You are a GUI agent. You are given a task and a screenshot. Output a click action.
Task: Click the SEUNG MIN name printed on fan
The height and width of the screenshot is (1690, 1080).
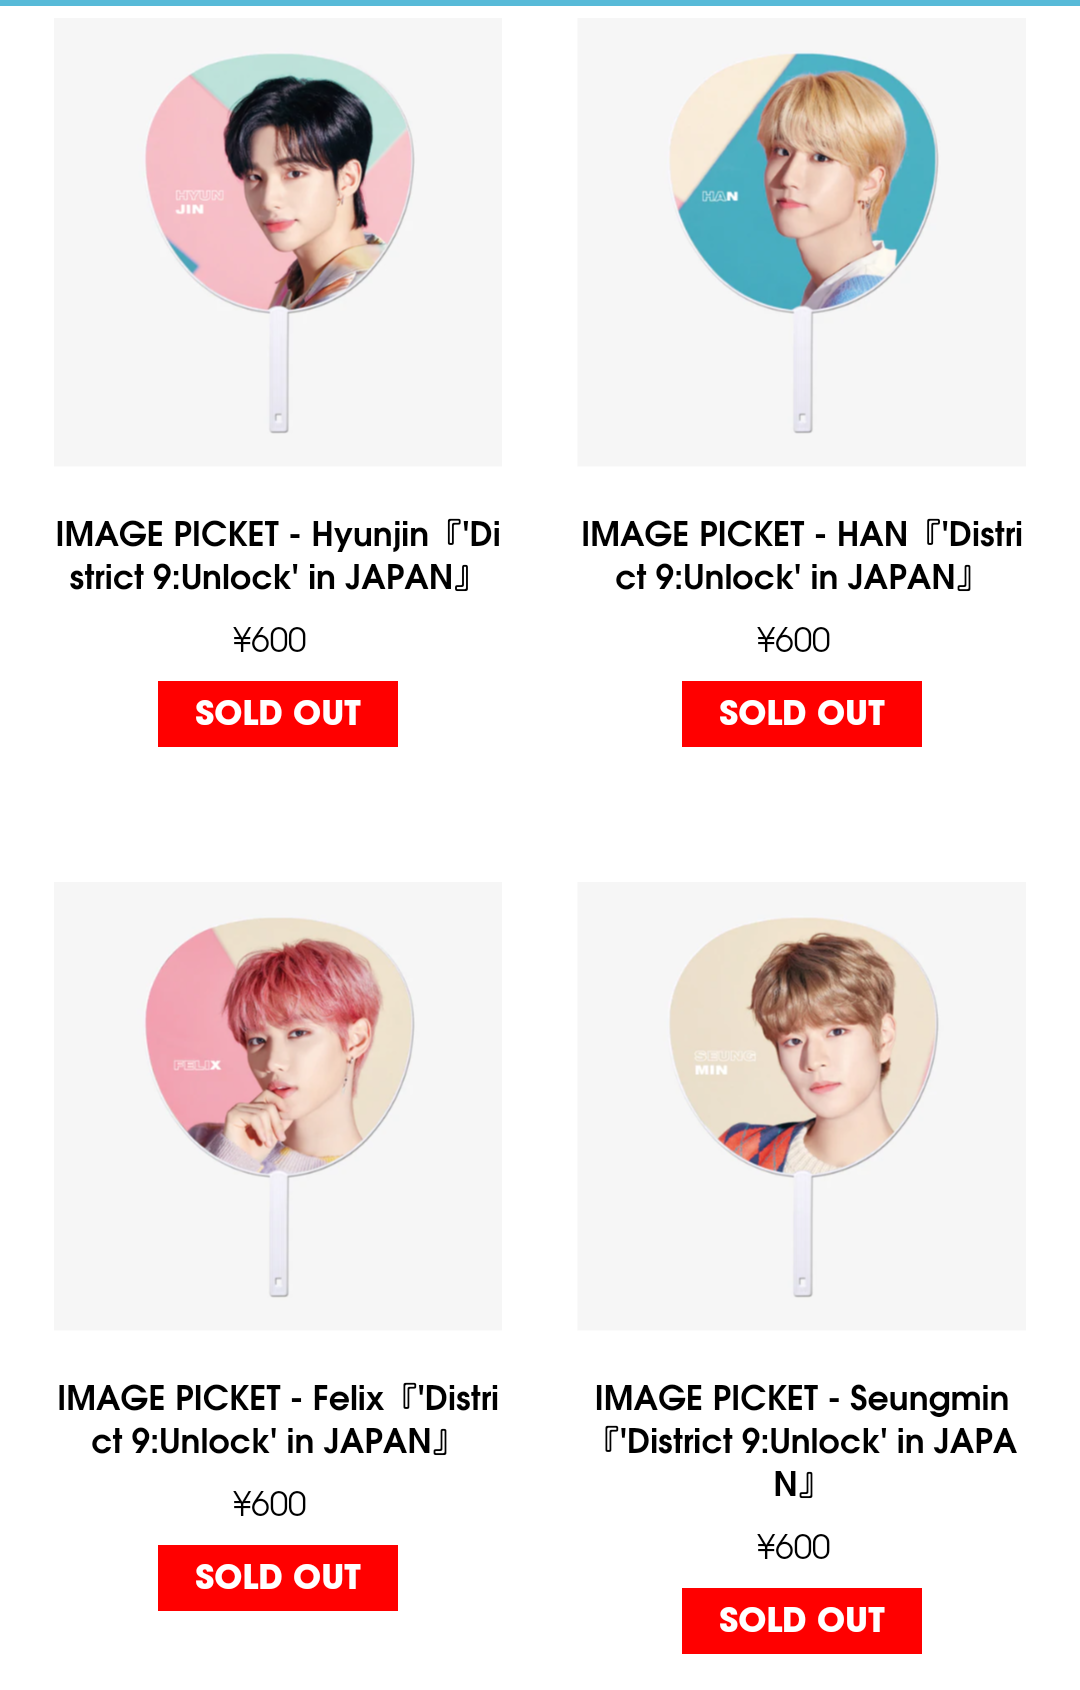coord(724,1063)
